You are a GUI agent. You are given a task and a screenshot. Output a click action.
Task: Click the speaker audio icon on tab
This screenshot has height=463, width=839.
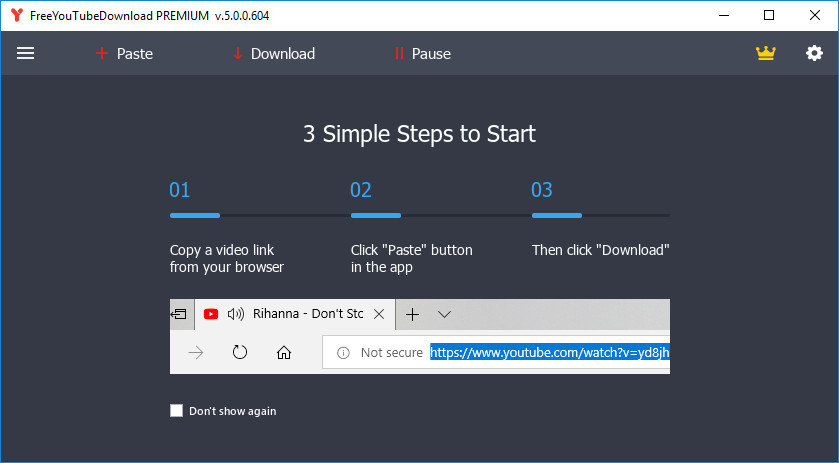[x=236, y=314]
